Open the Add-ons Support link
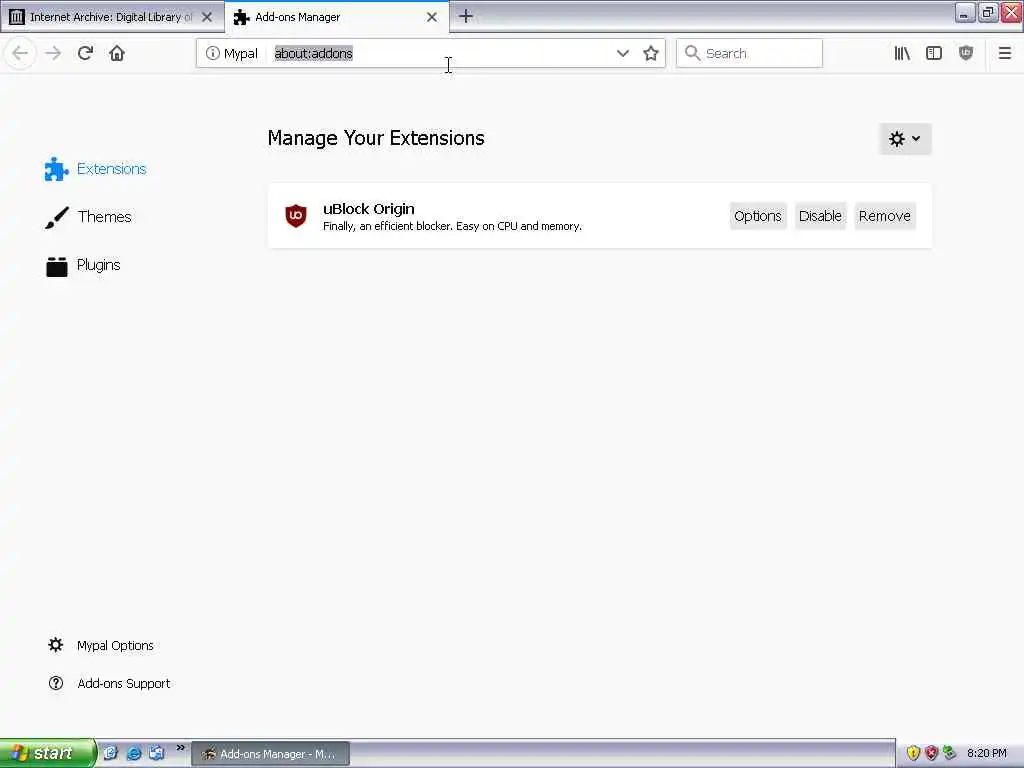Screen dimensions: 1024x768 [110, 683]
